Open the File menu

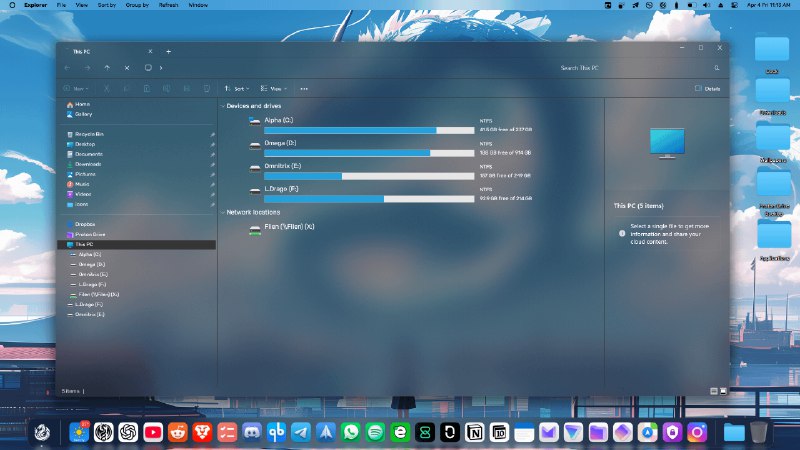[x=61, y=5]
